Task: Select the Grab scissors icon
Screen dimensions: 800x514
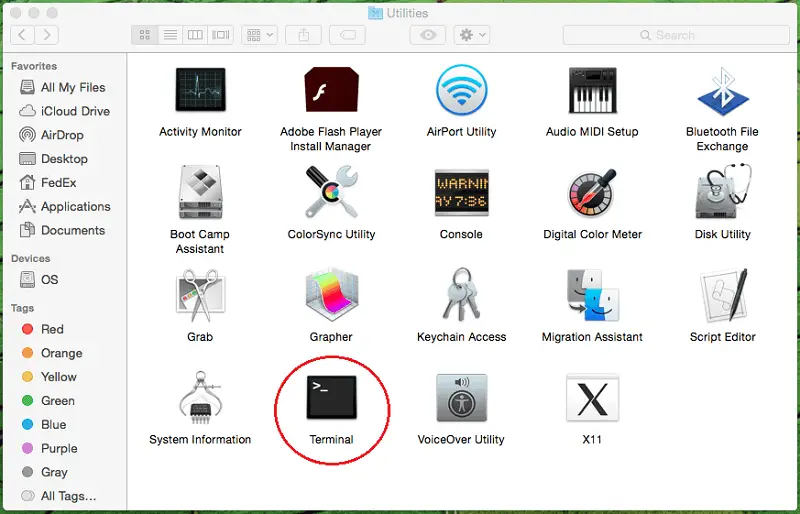Action: point(201,295)
